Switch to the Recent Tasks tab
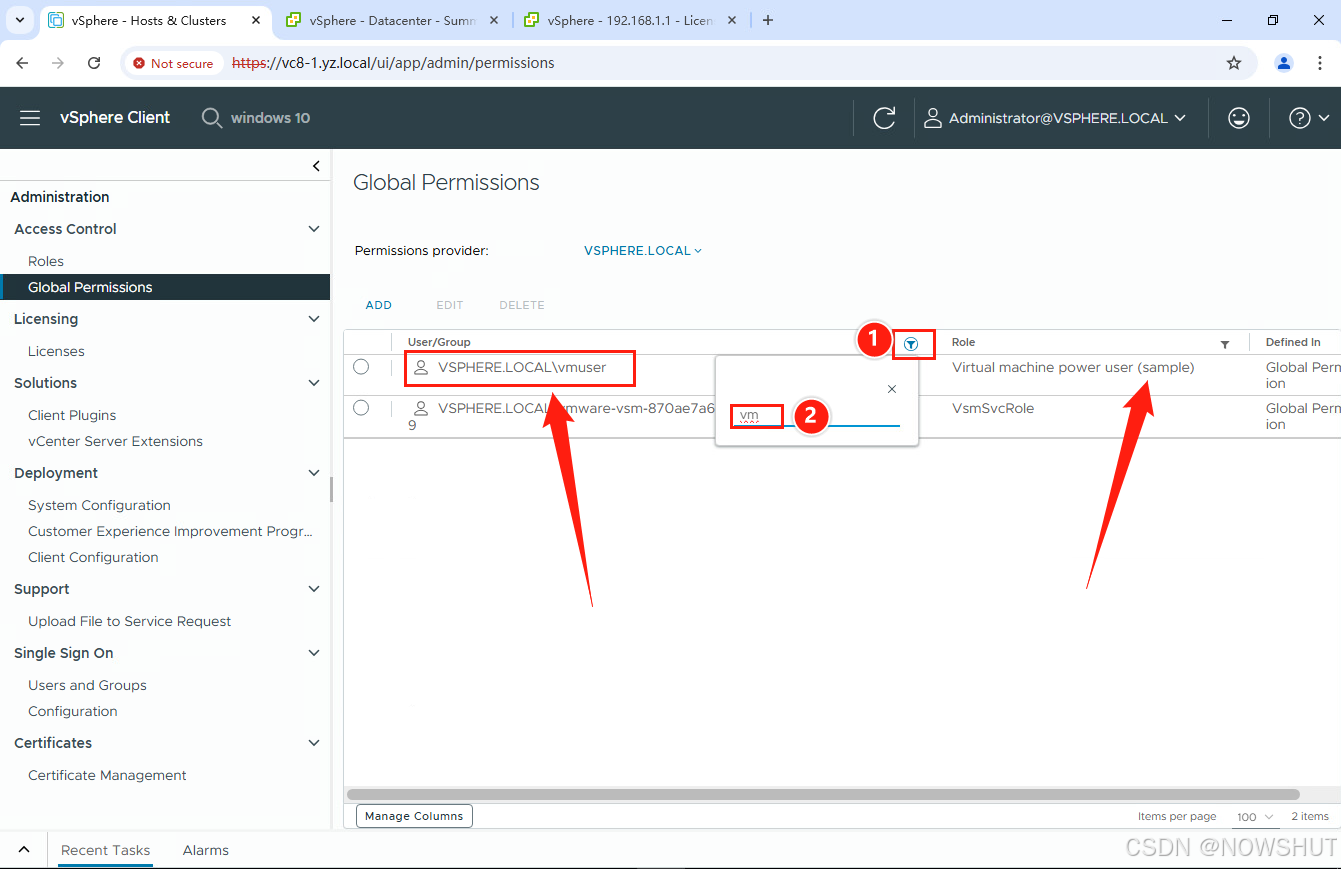 105,850
